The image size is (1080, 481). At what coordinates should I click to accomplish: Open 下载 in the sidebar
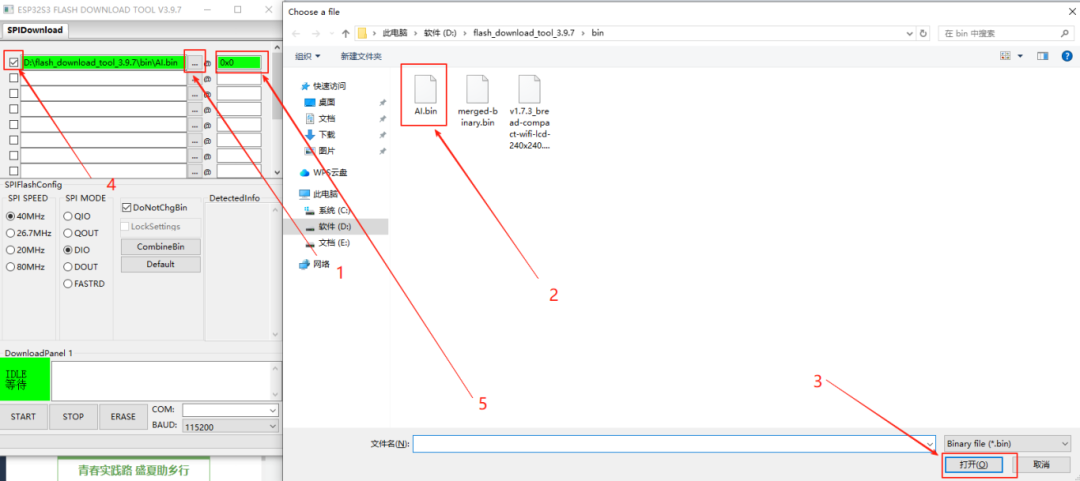click(x=320, y=134)
